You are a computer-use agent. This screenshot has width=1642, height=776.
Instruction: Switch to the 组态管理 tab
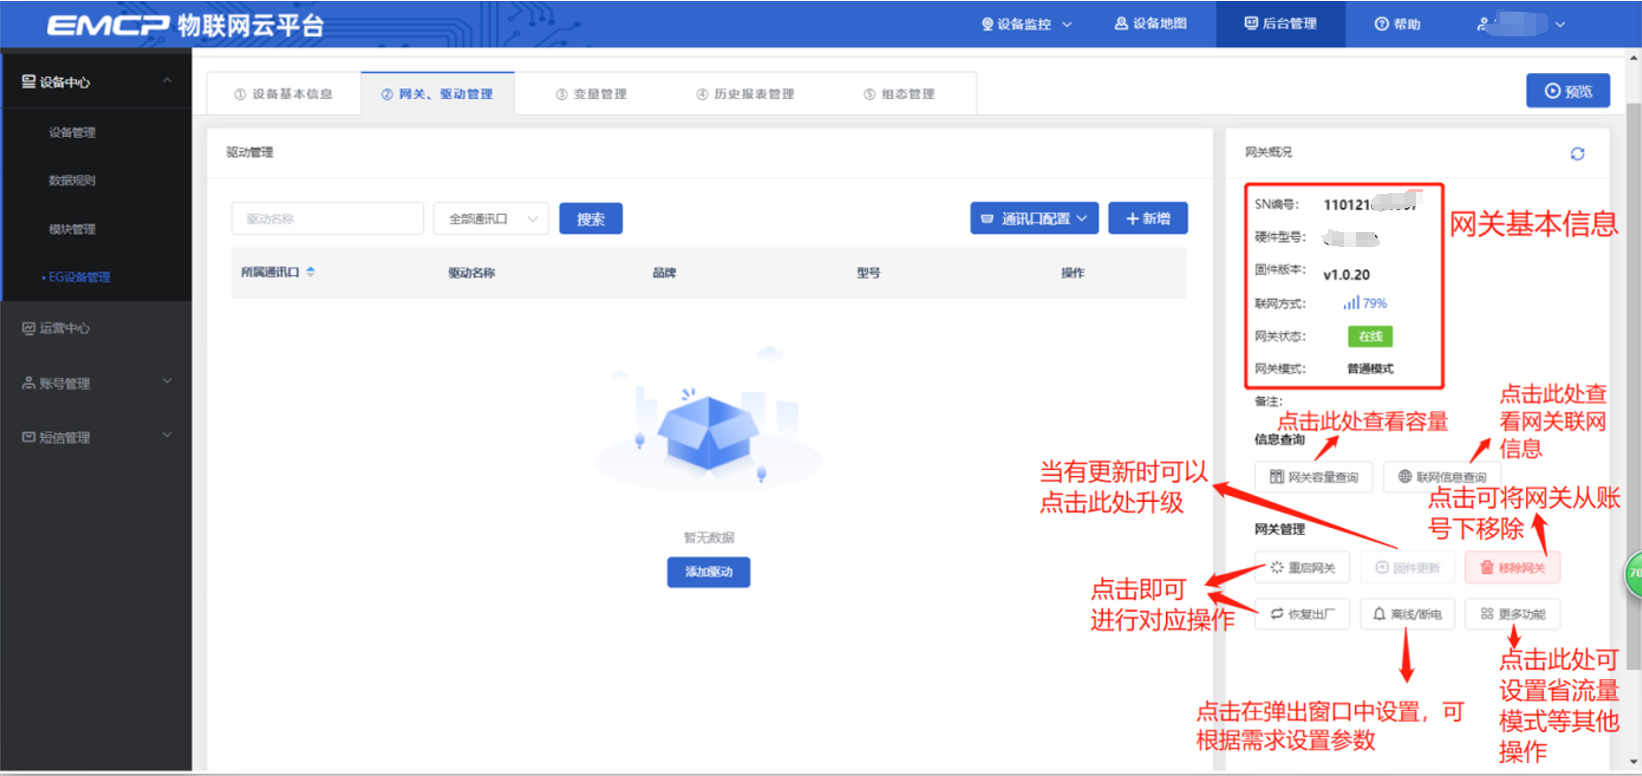(x=899, y=94)
